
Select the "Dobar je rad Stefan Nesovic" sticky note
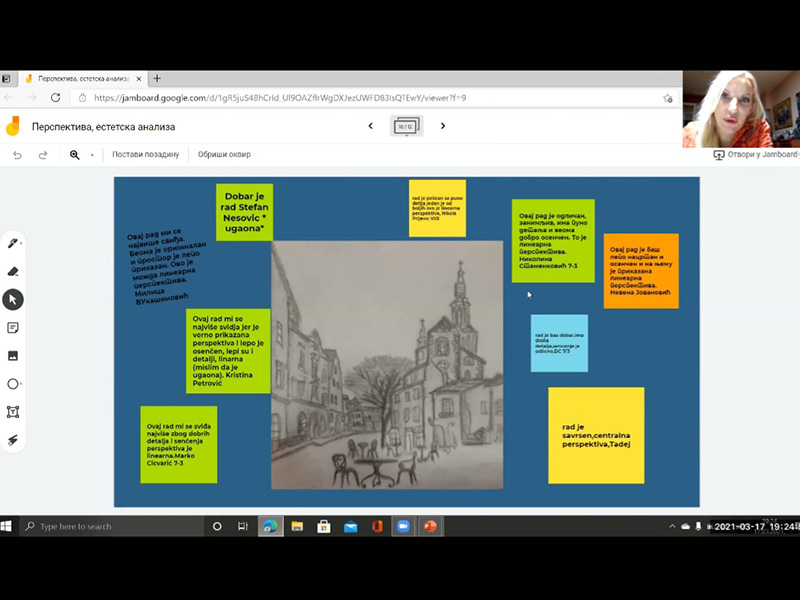(244, 212)
